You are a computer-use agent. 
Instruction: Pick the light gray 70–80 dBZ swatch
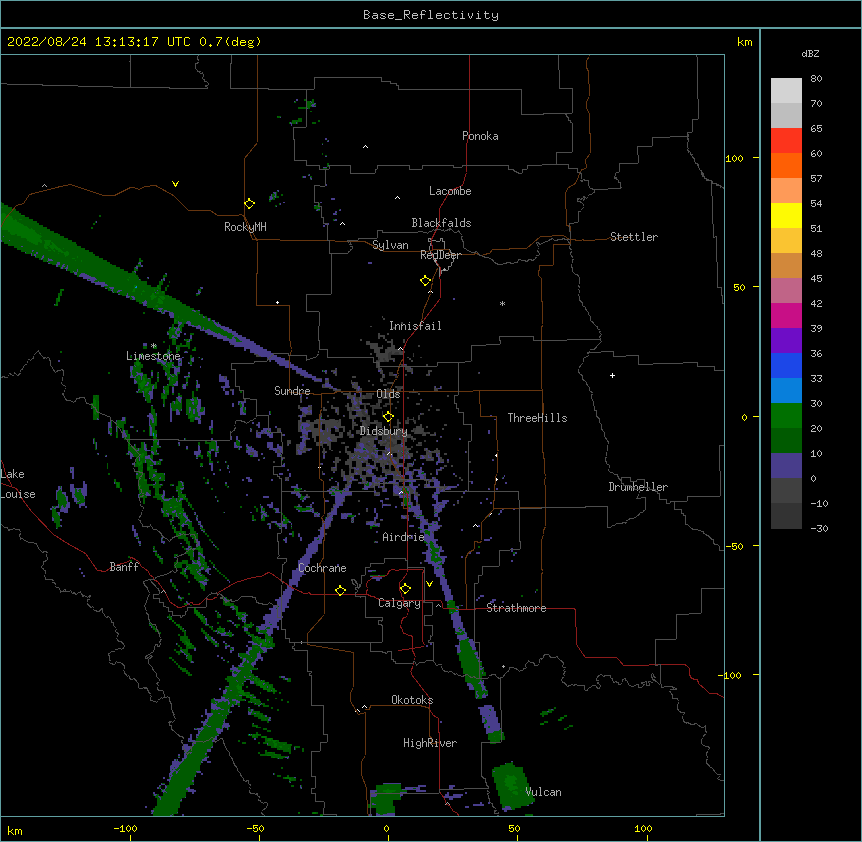pos(786,91)
